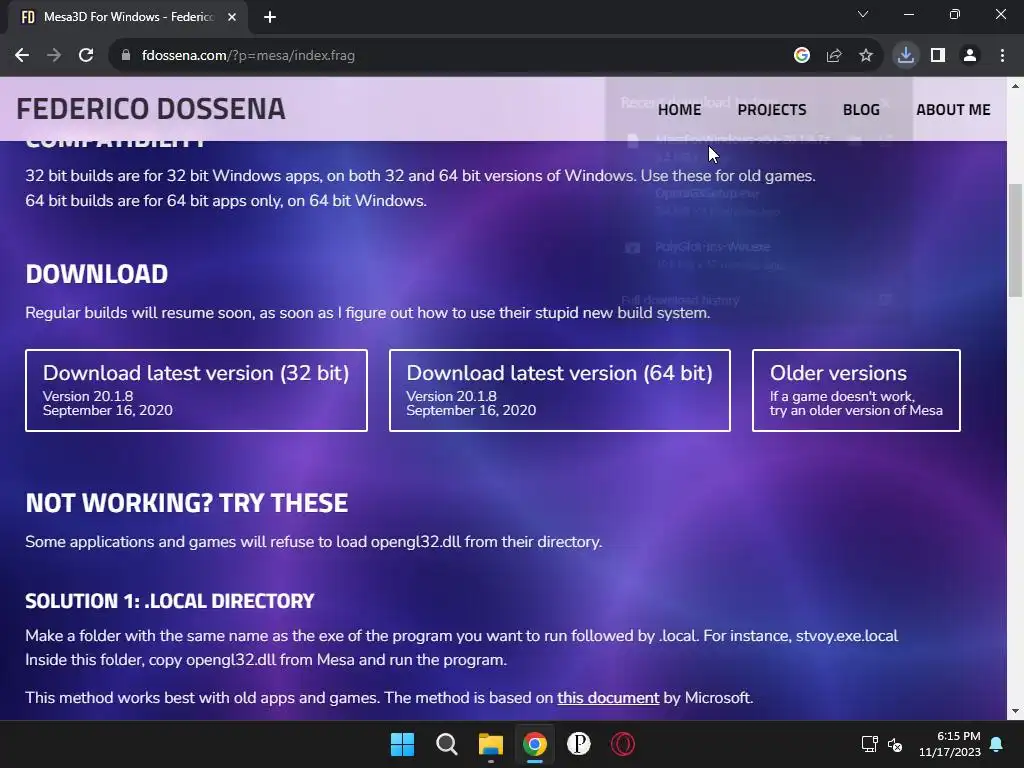Open the Windows Start menu
This screenshot has height=768, width=1024.
tap(402, 744)
